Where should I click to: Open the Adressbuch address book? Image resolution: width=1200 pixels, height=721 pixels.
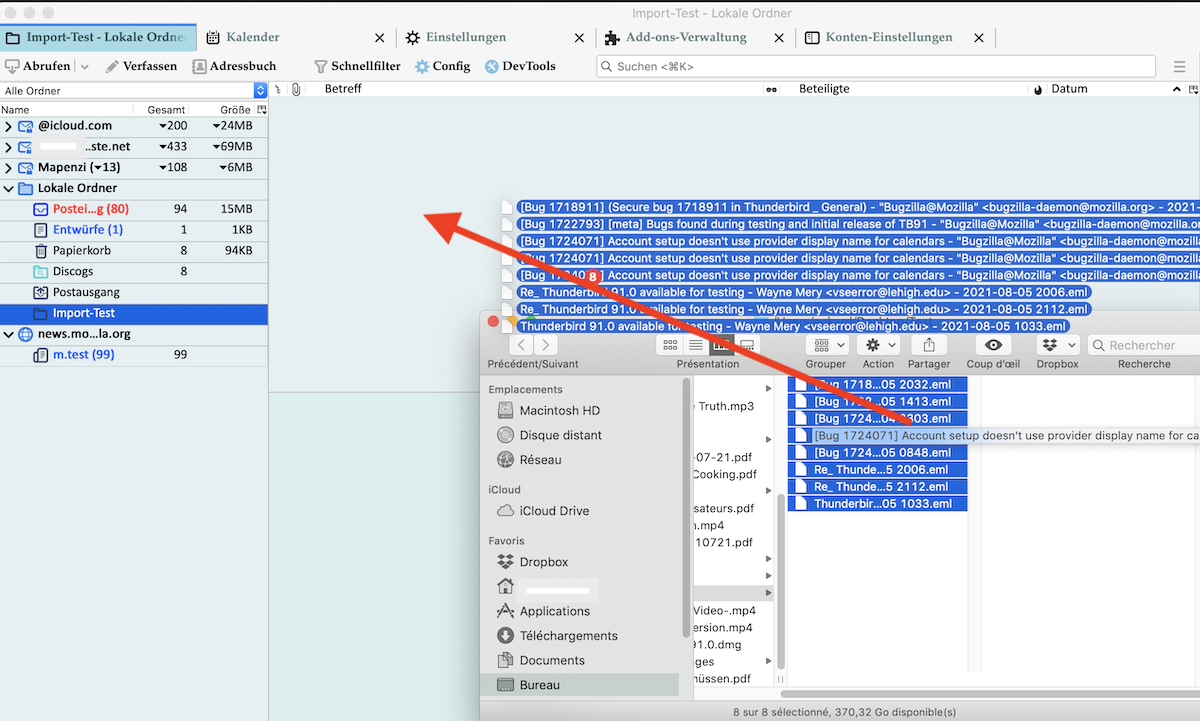click(234, 66)
